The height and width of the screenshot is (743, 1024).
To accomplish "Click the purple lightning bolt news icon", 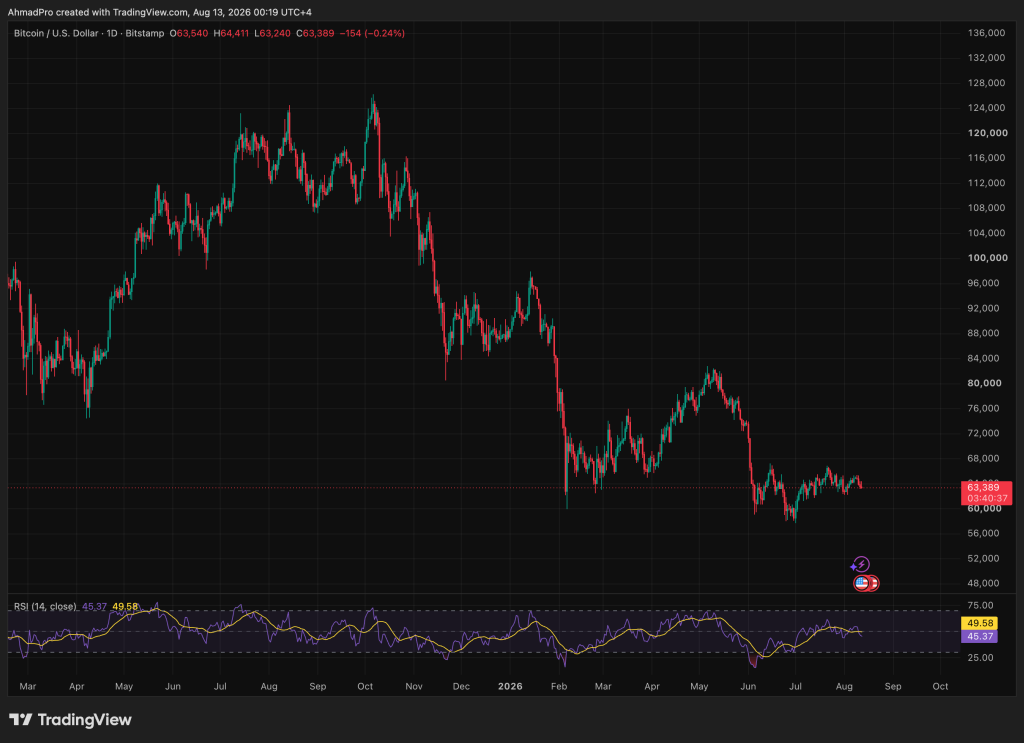I will (x=861, y=564).
